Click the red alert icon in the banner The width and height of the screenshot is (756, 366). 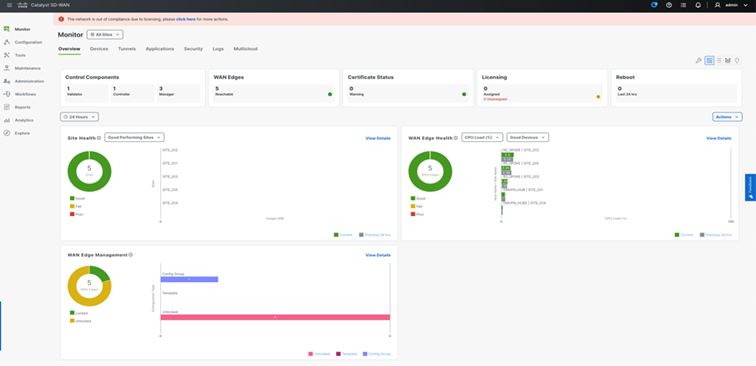(x=61, y=19)
